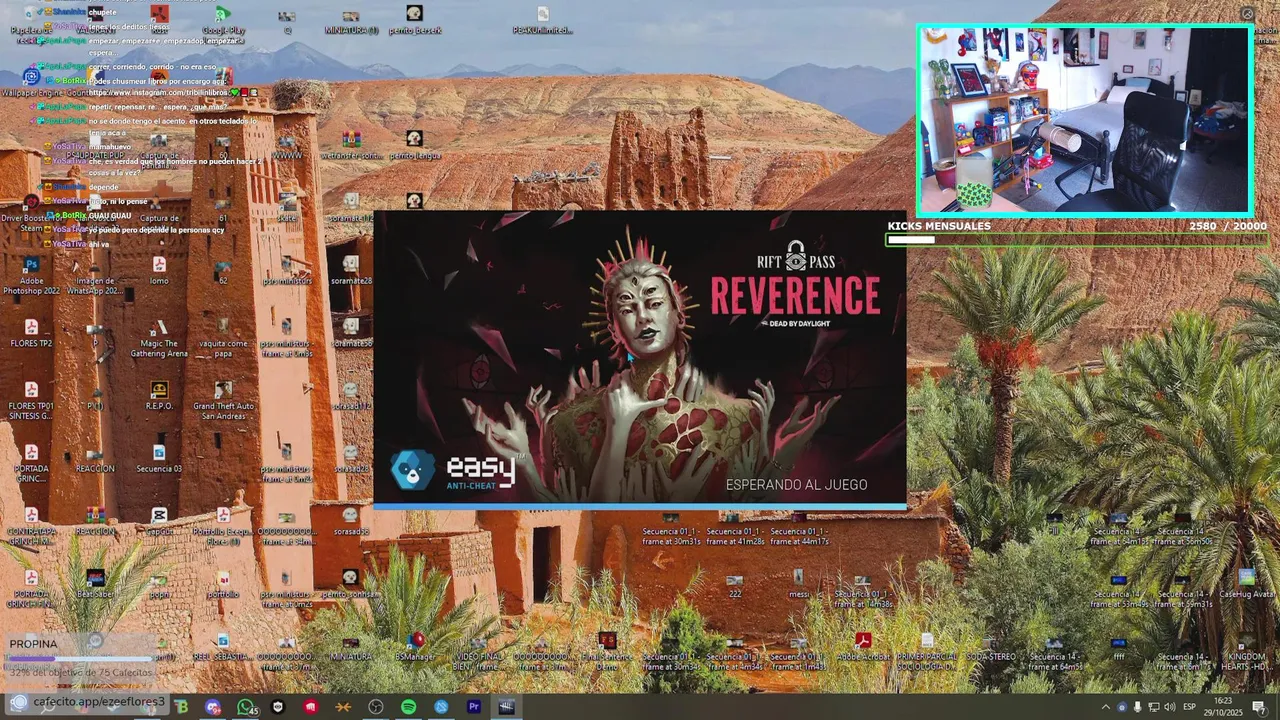
Task: Click the PROPINA goal progress bar
Action: 81,659
